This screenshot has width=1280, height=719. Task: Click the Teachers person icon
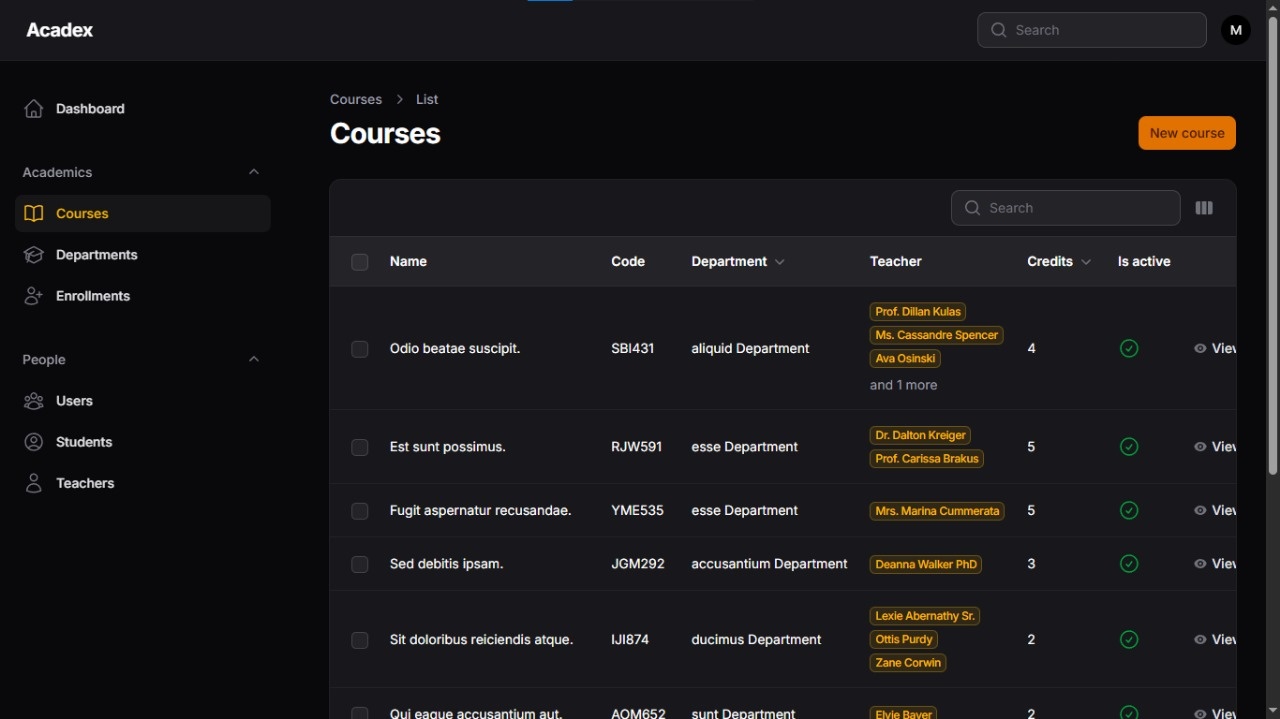point(34,483)
